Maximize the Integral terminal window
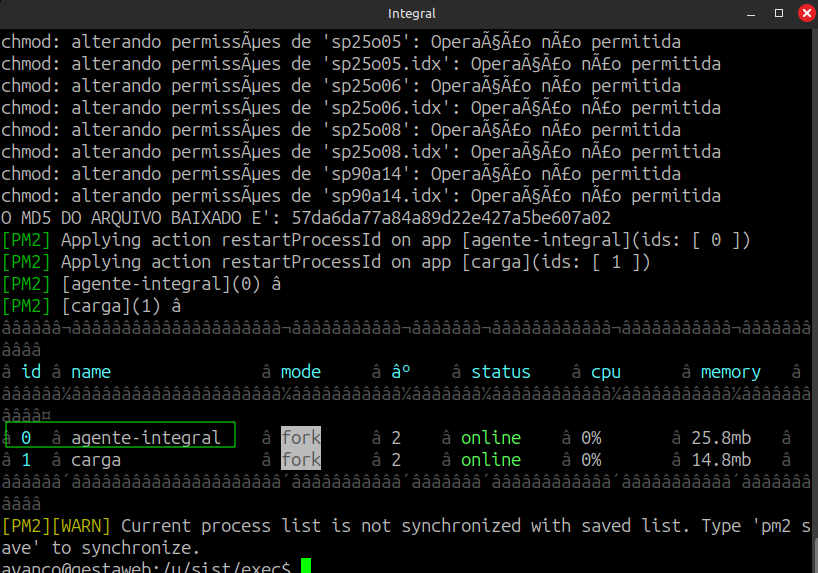Image resolution: width=818 pixels, height=573 pixels. pos(778,14)
